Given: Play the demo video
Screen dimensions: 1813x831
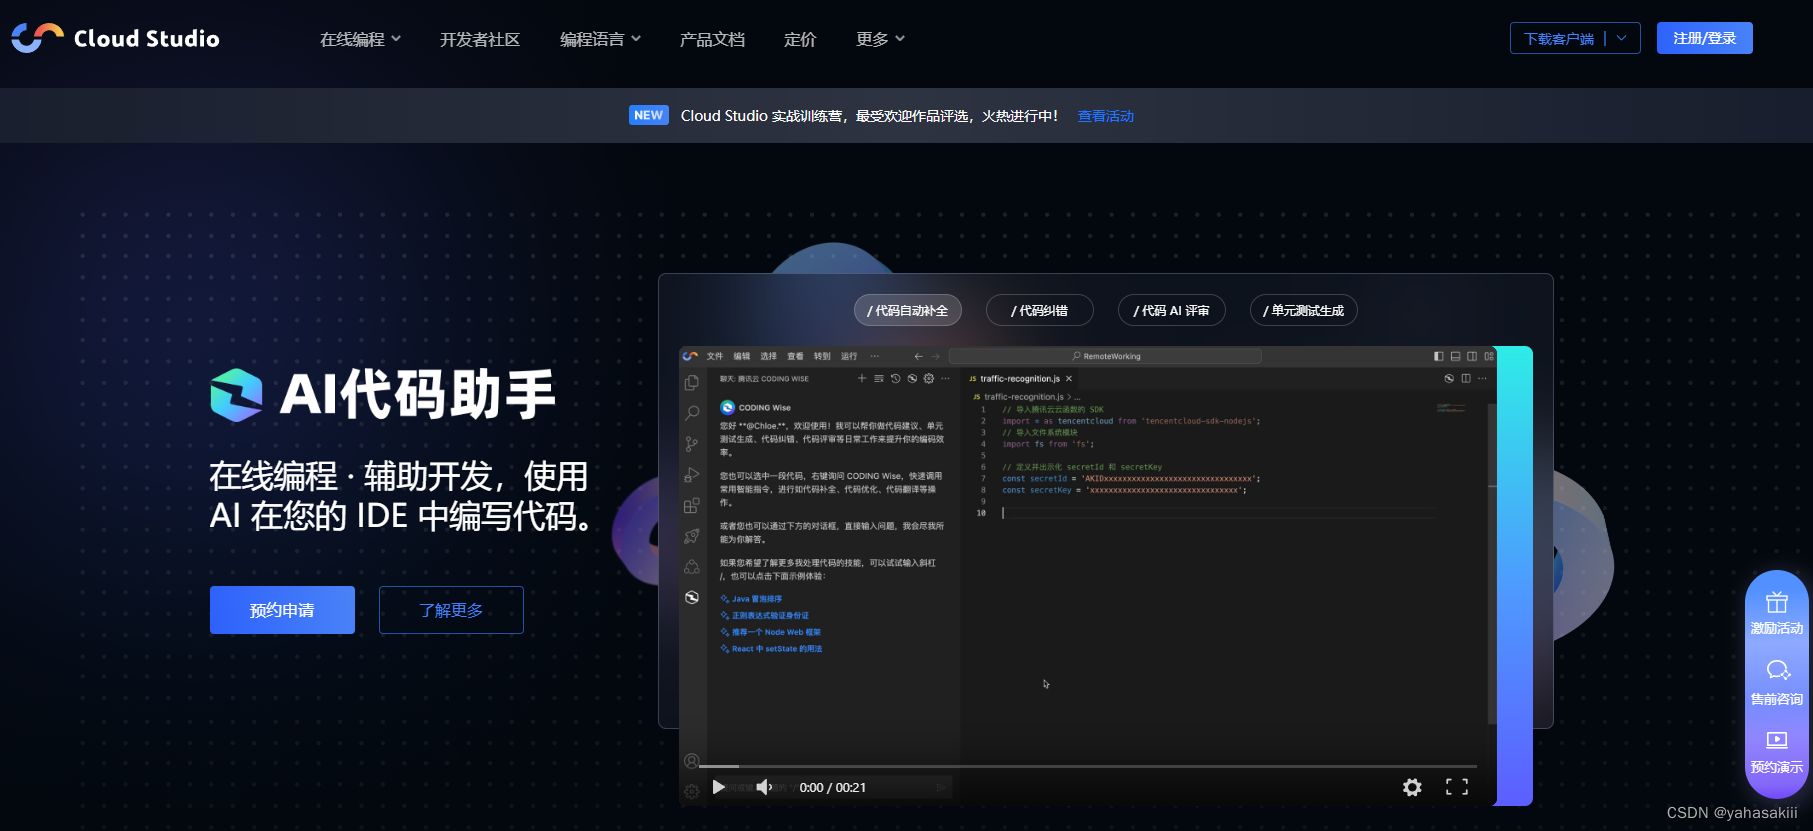Looking at the screenshot, I should click(x=718, y=787).
